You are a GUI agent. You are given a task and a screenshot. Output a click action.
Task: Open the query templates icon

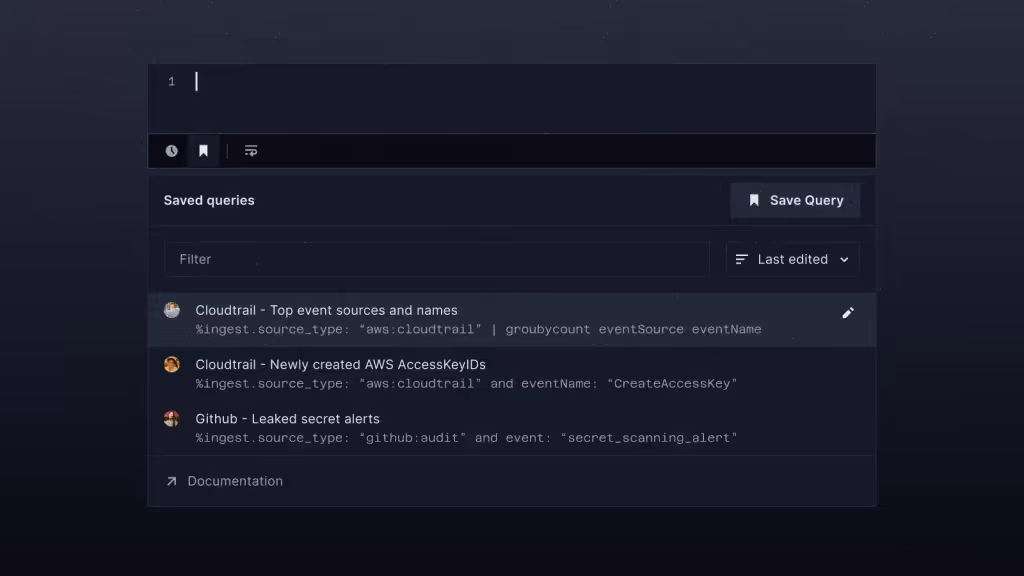250,150
